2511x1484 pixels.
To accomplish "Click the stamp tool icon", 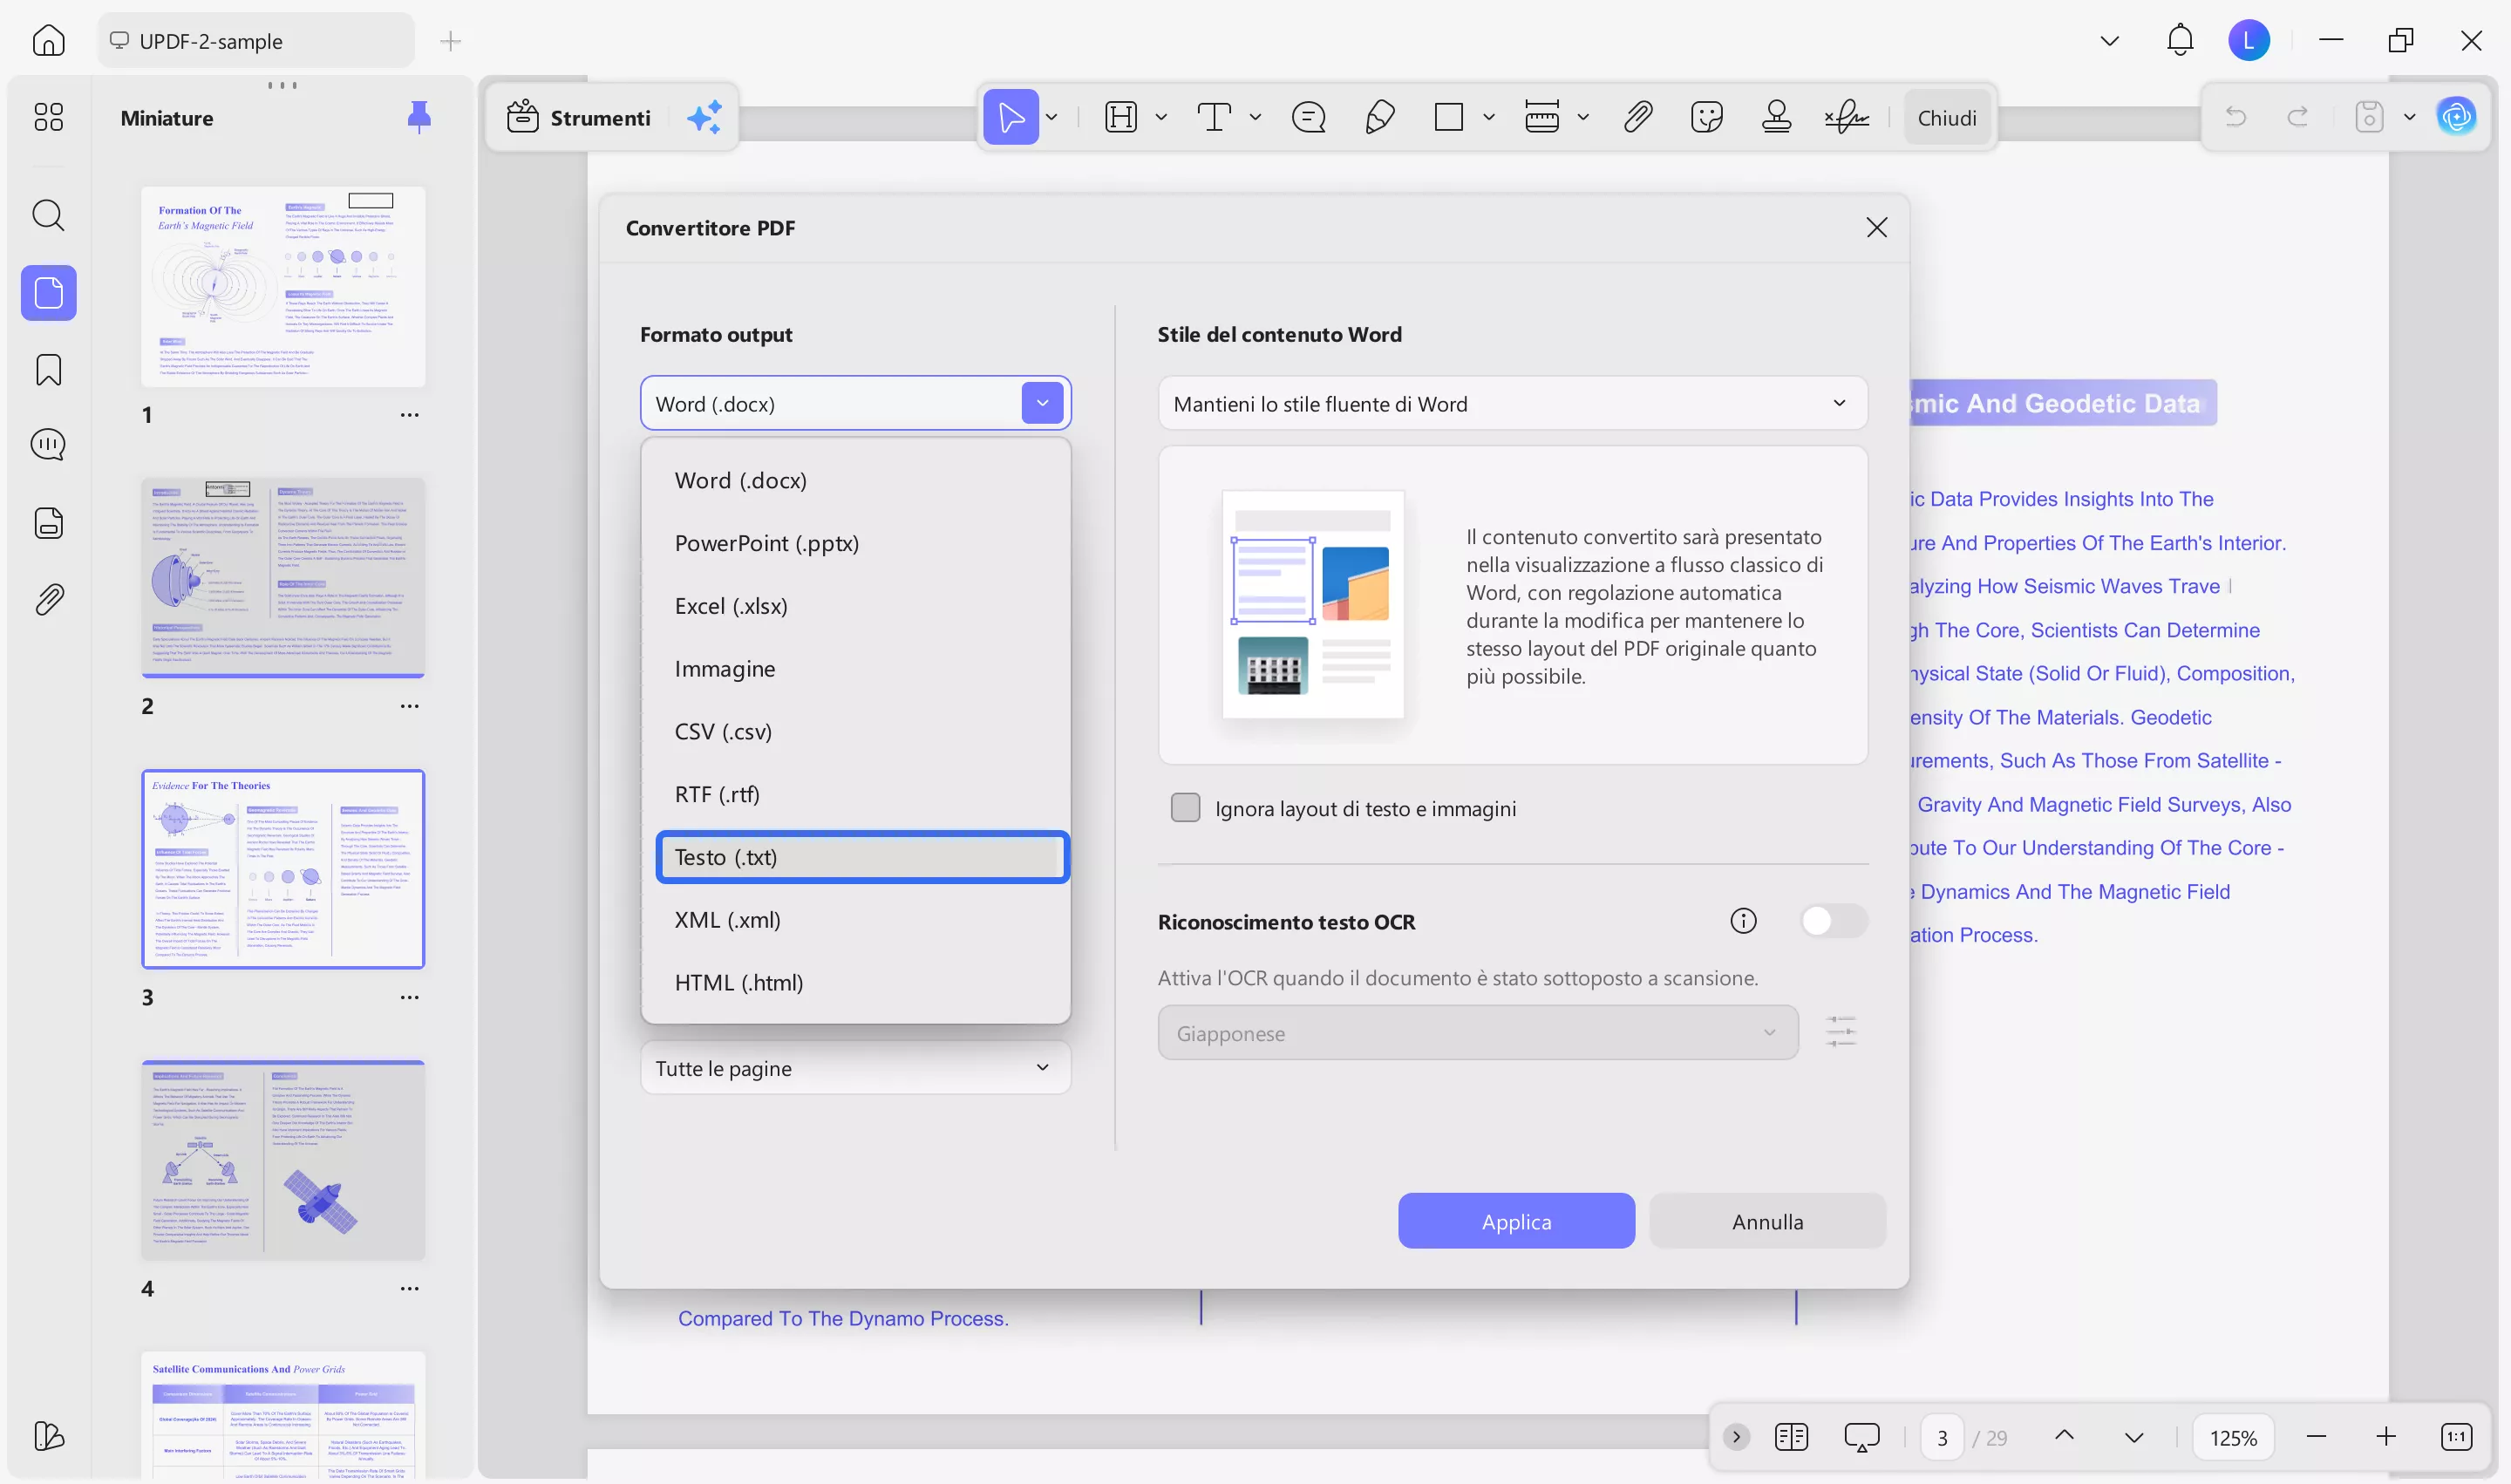I will tap(1776, 117).
